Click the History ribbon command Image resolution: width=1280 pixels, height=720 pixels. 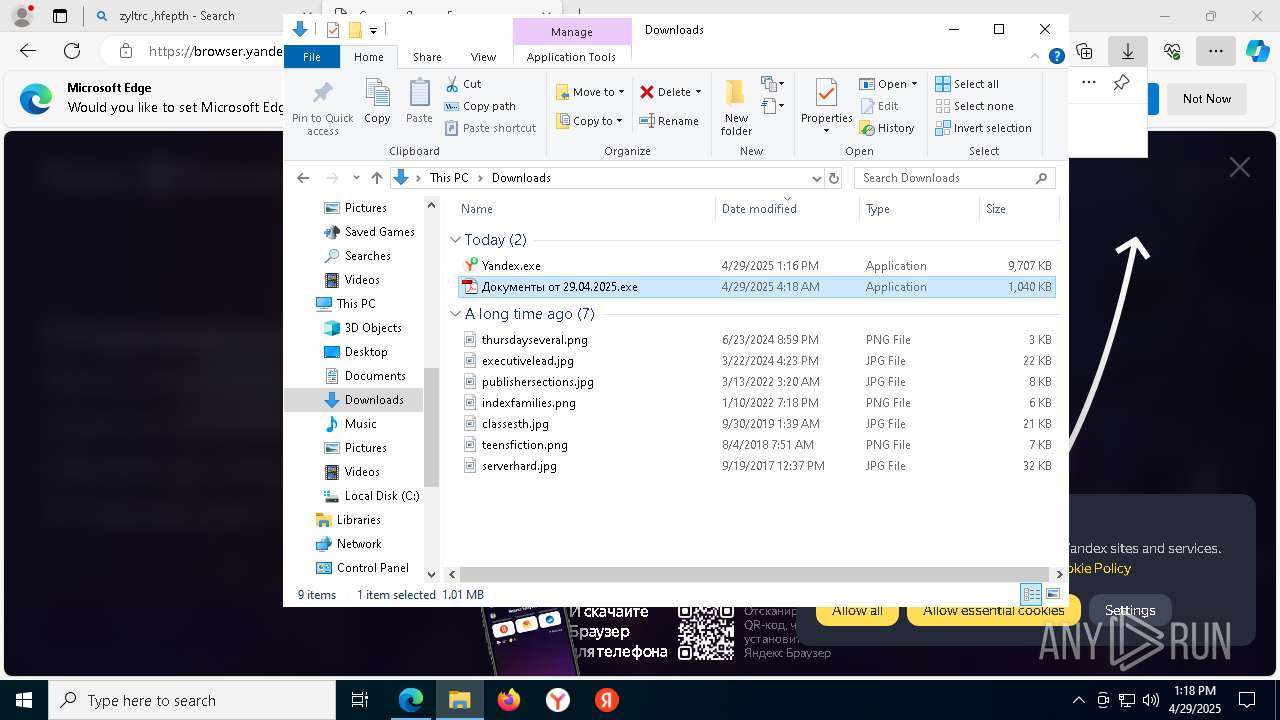886,128
